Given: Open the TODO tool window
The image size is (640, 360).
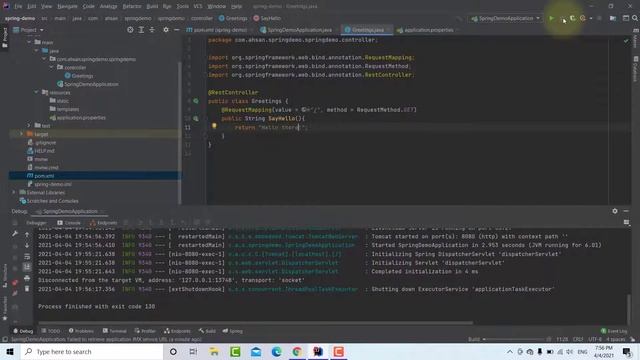Looking at the screenshot, I should click(x=51, y=331).
